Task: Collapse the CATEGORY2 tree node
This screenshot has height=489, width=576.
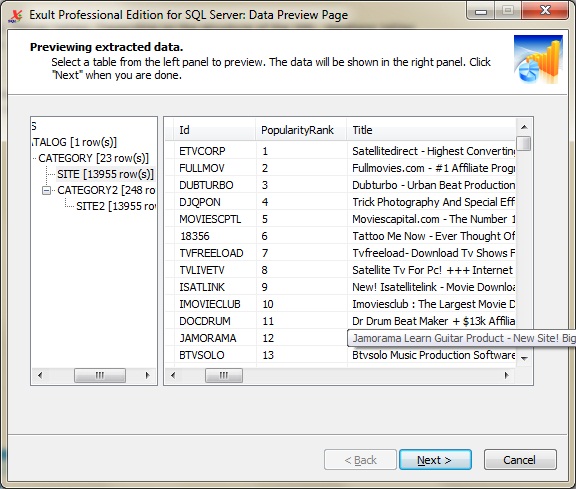Action: coord(46,190)
